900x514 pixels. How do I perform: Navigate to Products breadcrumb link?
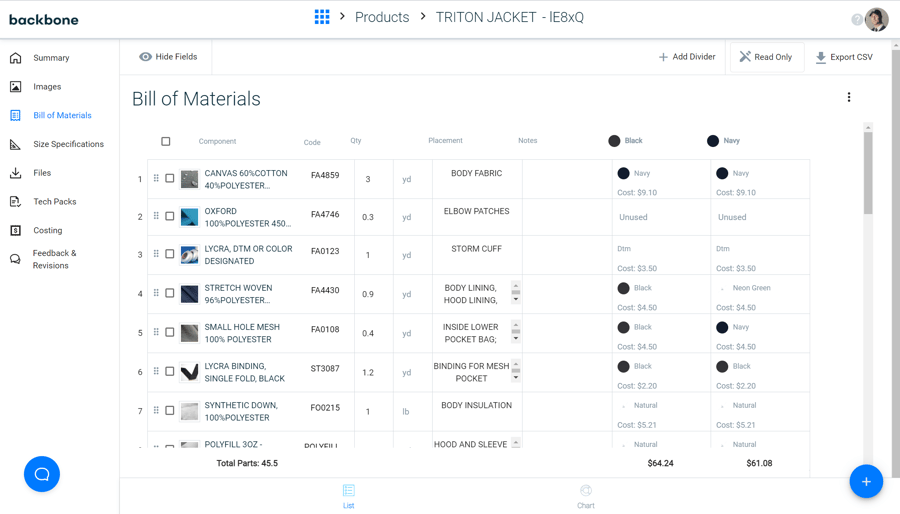click(382, 17)
